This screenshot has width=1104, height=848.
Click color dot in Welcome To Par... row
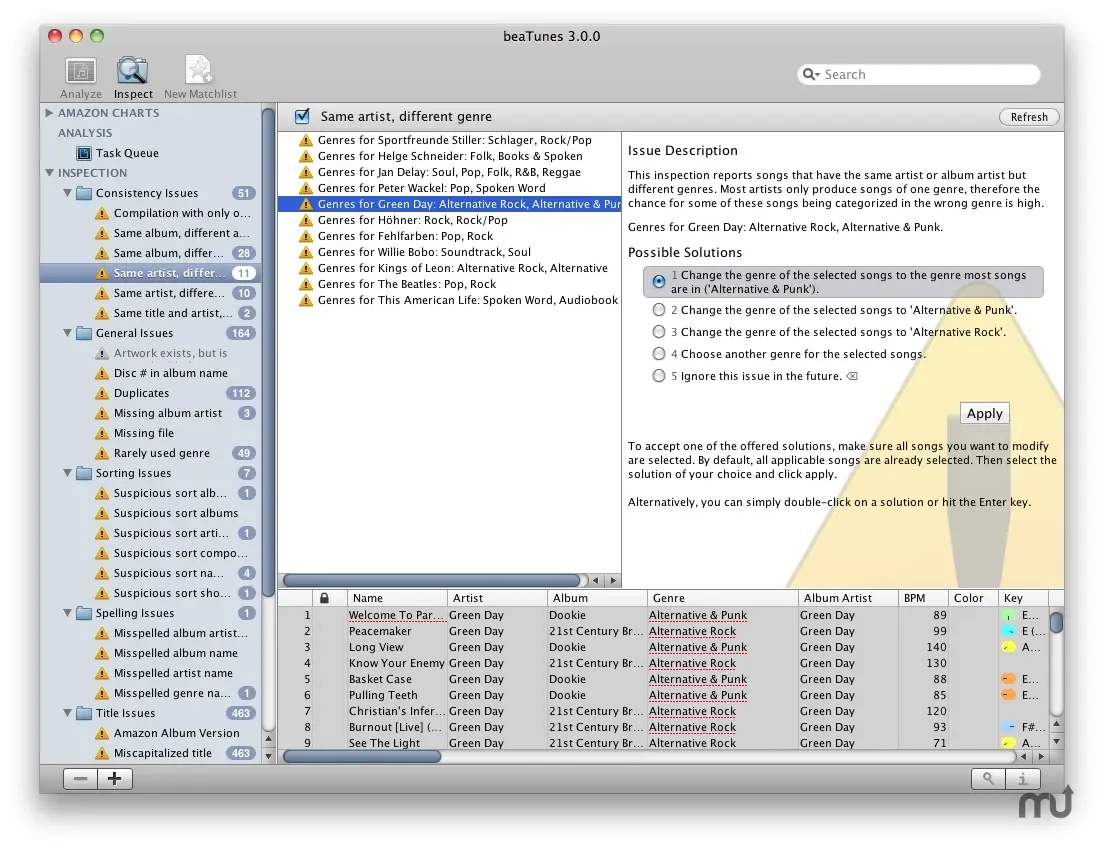tap(1008, 616)
